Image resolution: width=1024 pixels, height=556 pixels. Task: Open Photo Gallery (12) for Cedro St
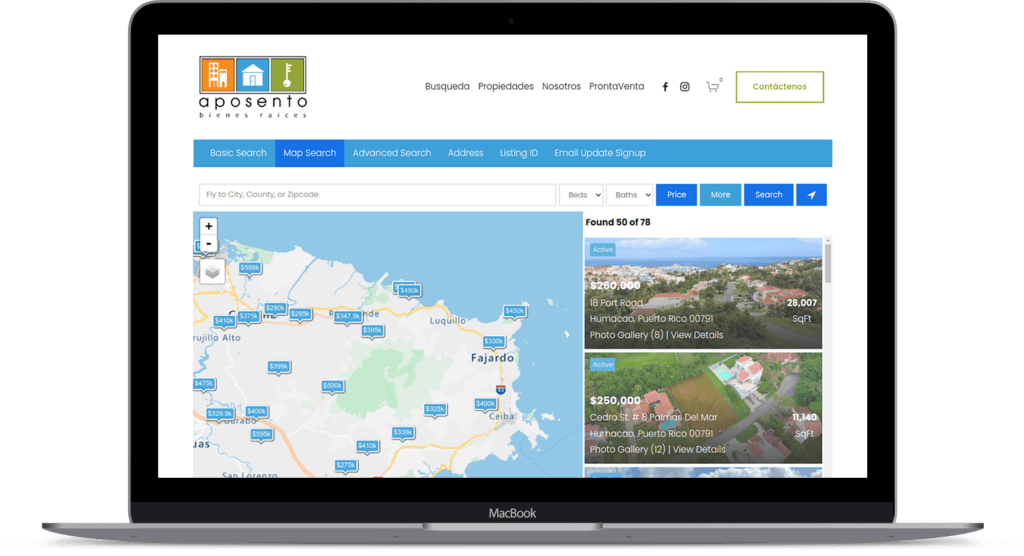tap(628, 450)
